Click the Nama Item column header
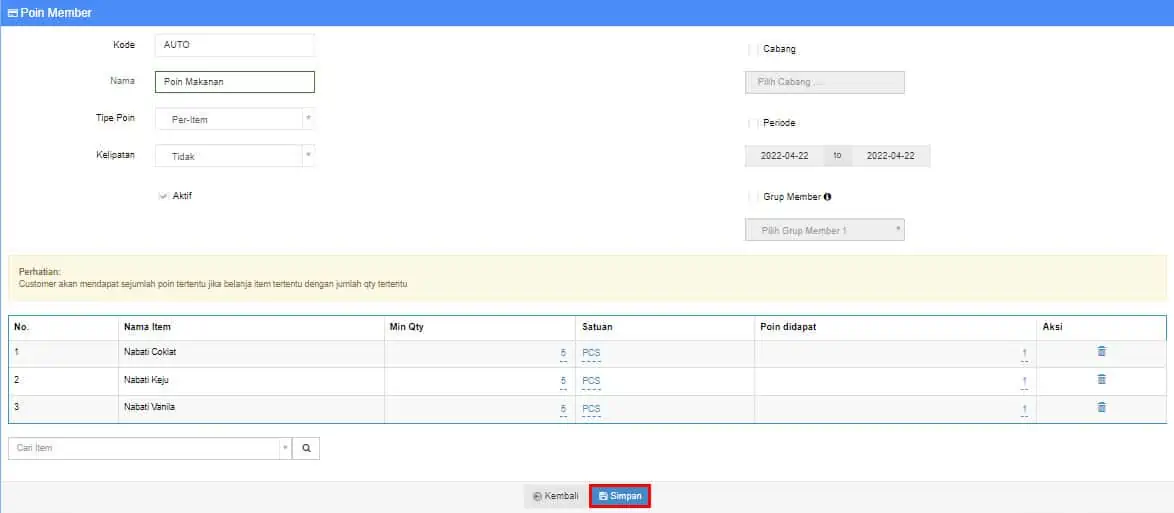The image size is (1174, 513). tap(147, 327)
